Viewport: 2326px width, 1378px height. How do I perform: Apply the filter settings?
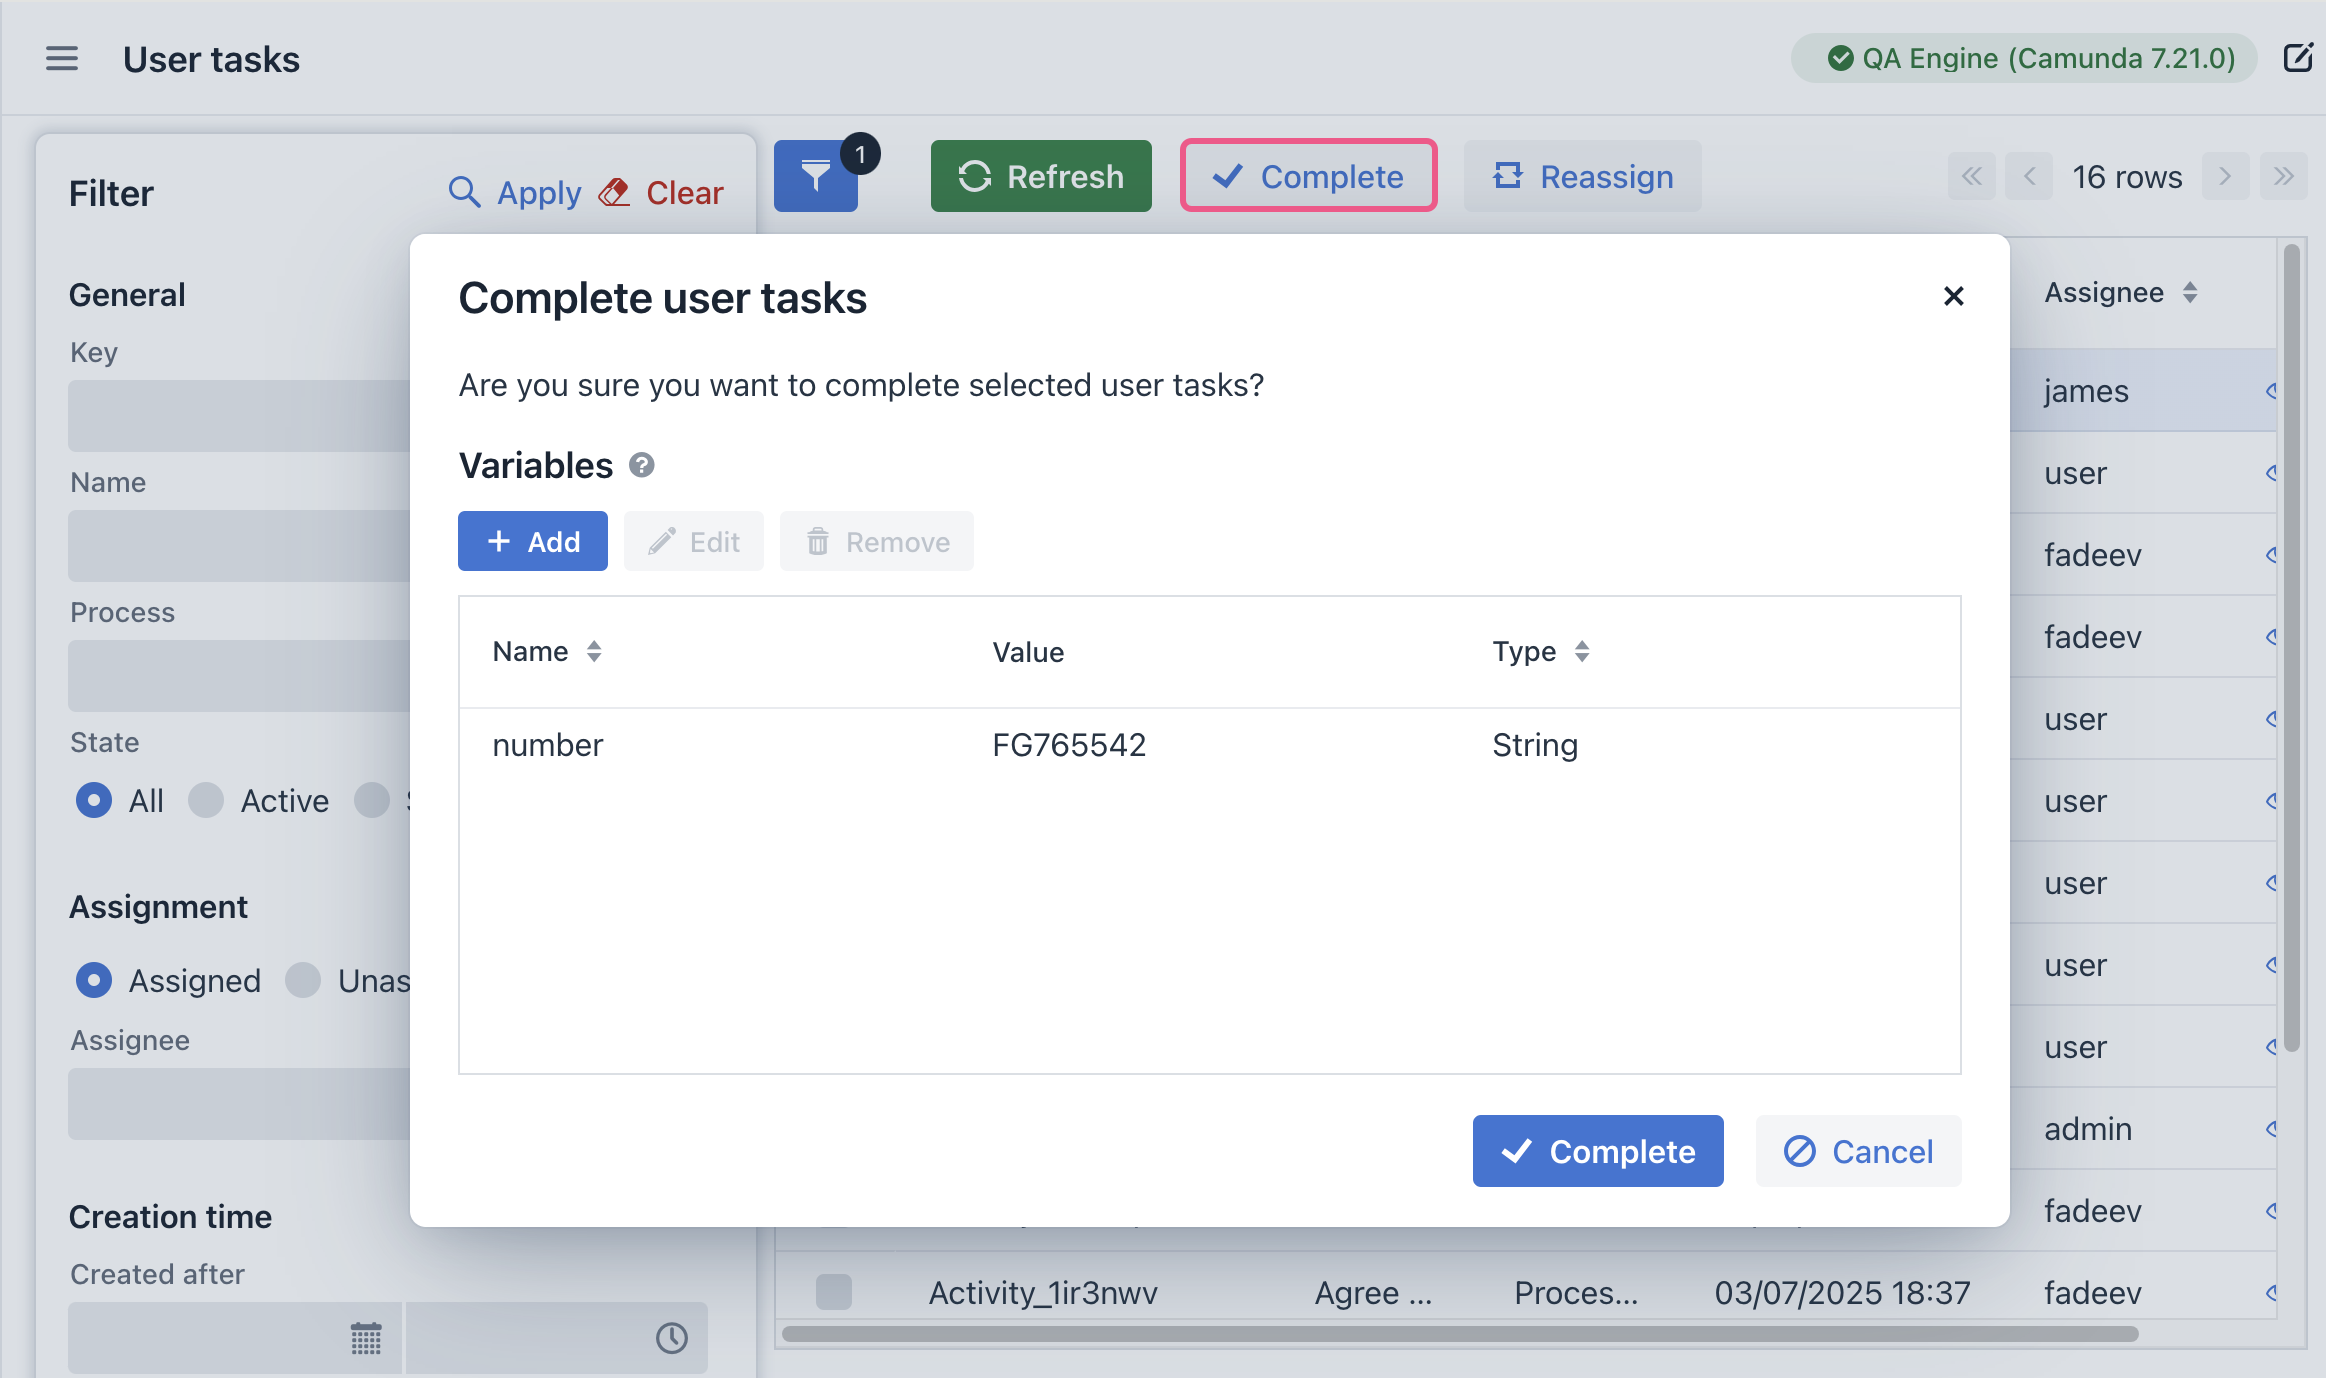tap(515, 192)
